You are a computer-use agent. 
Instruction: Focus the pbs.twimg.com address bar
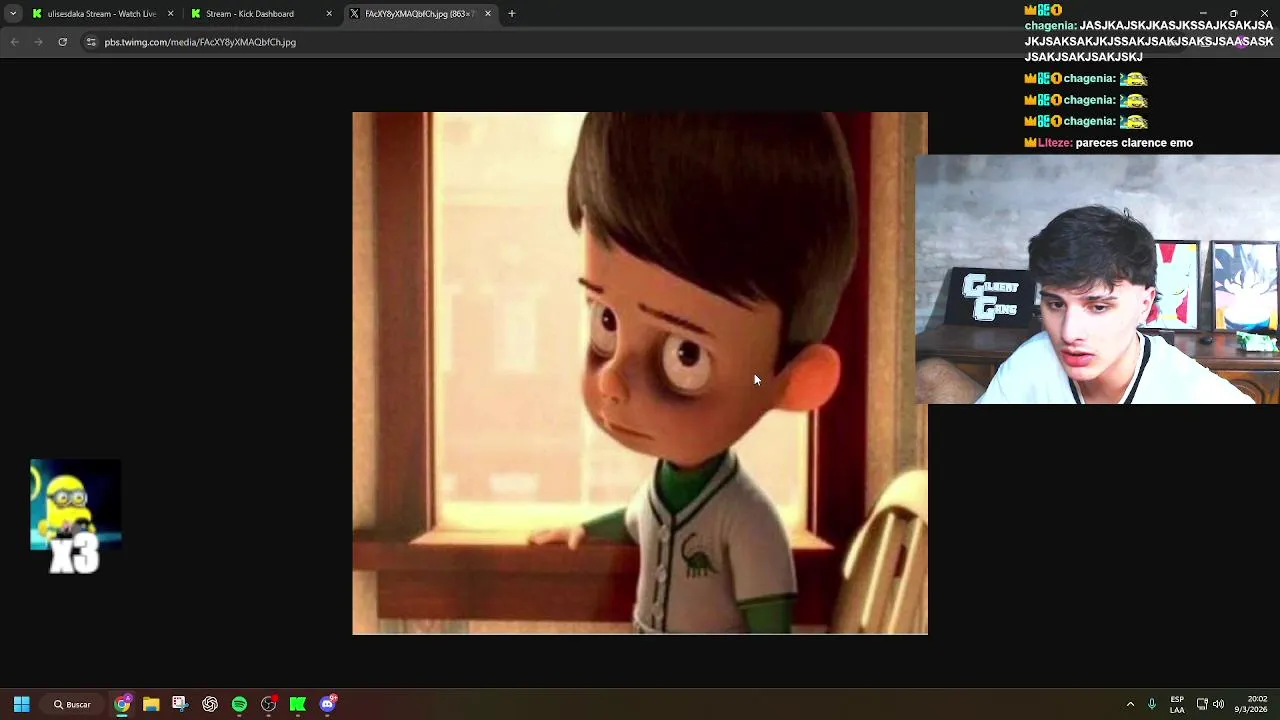[x=200, y=42]
